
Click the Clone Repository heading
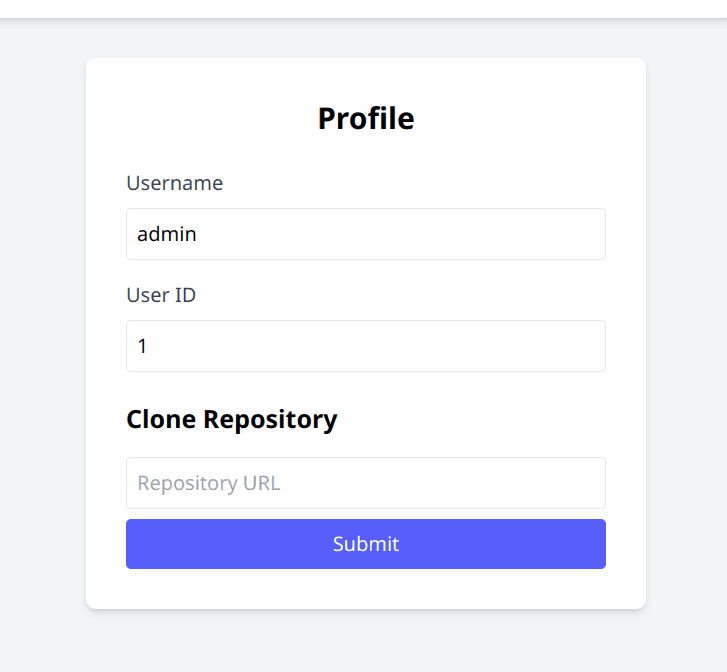tap(231, 419)
